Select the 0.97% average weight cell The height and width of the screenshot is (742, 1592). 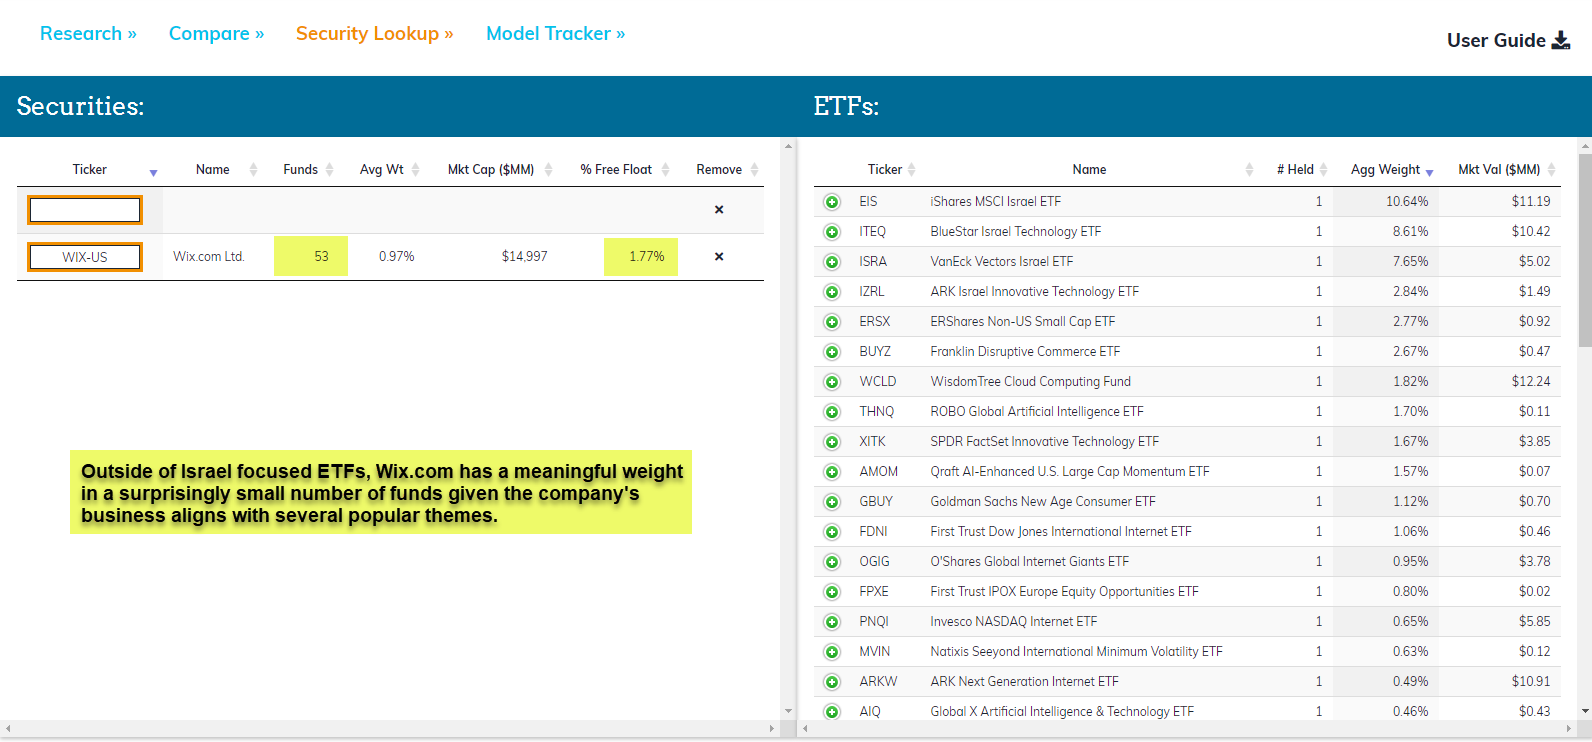[397, 257]
